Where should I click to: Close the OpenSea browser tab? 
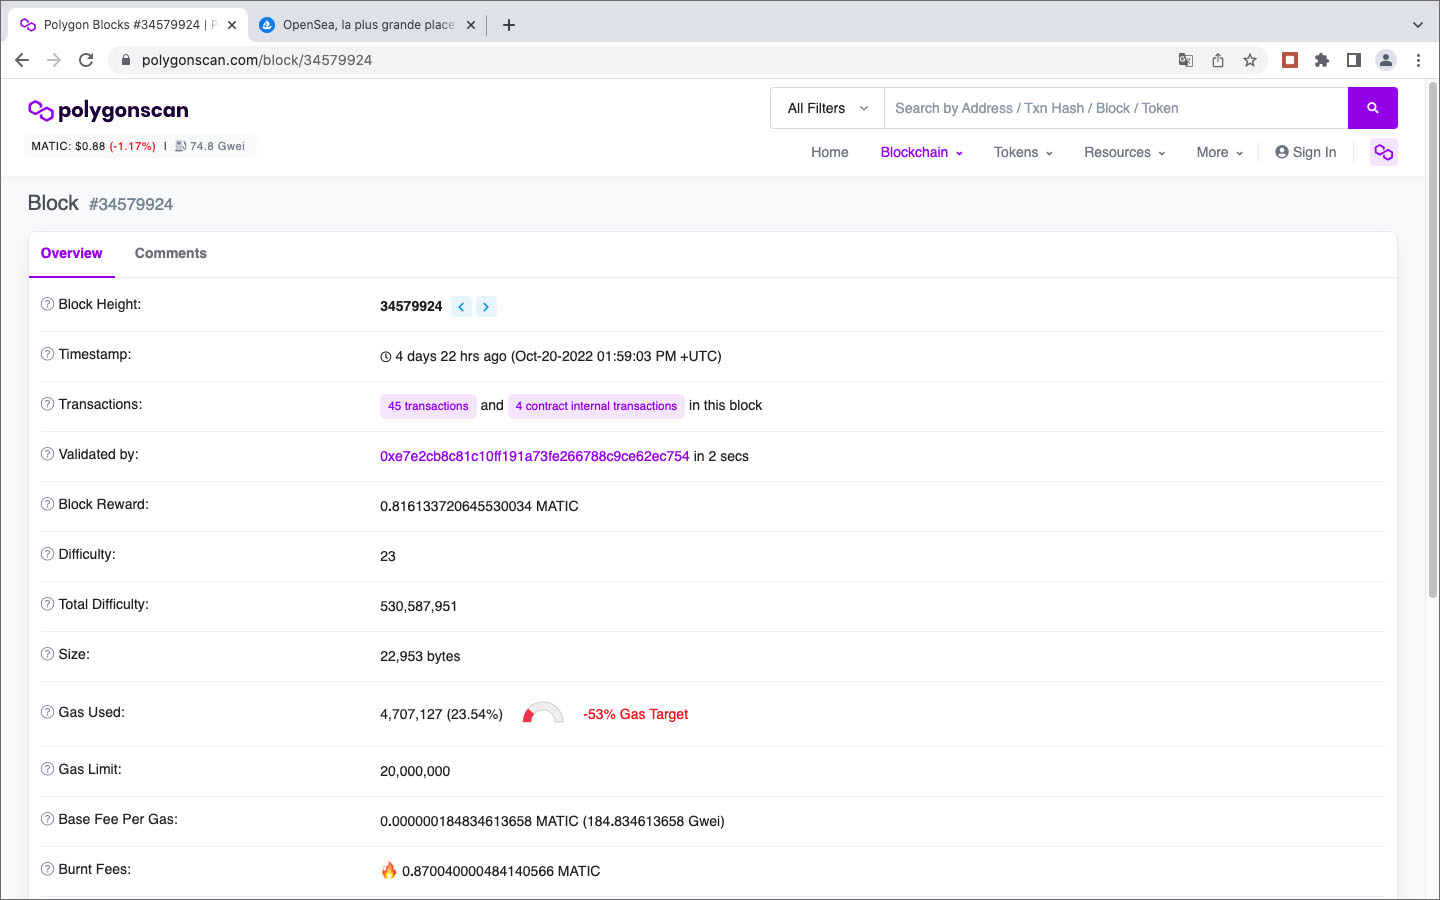471,25
